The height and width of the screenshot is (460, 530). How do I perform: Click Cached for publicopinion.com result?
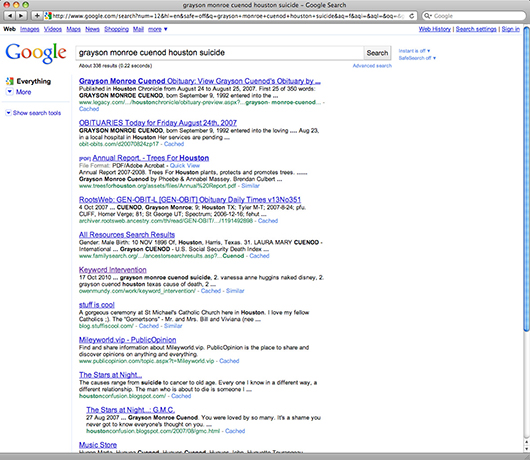(x=229, y=361)
